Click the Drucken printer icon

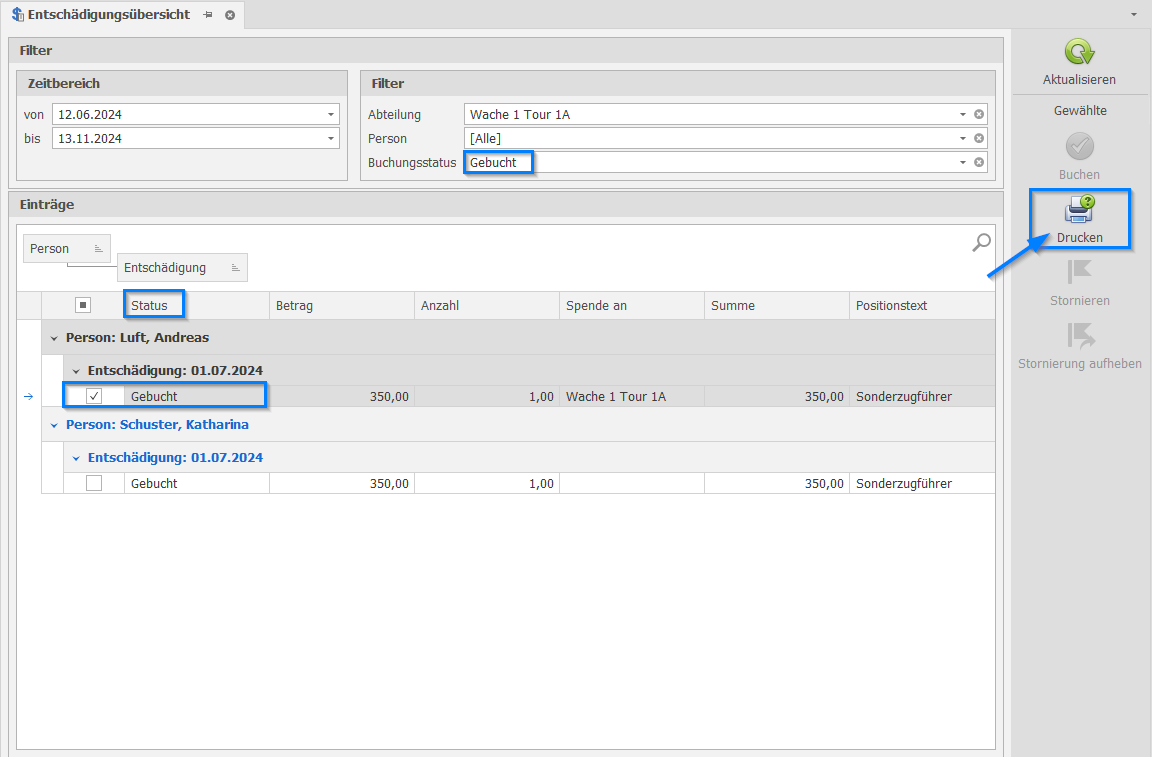[x=1079, y=210]
